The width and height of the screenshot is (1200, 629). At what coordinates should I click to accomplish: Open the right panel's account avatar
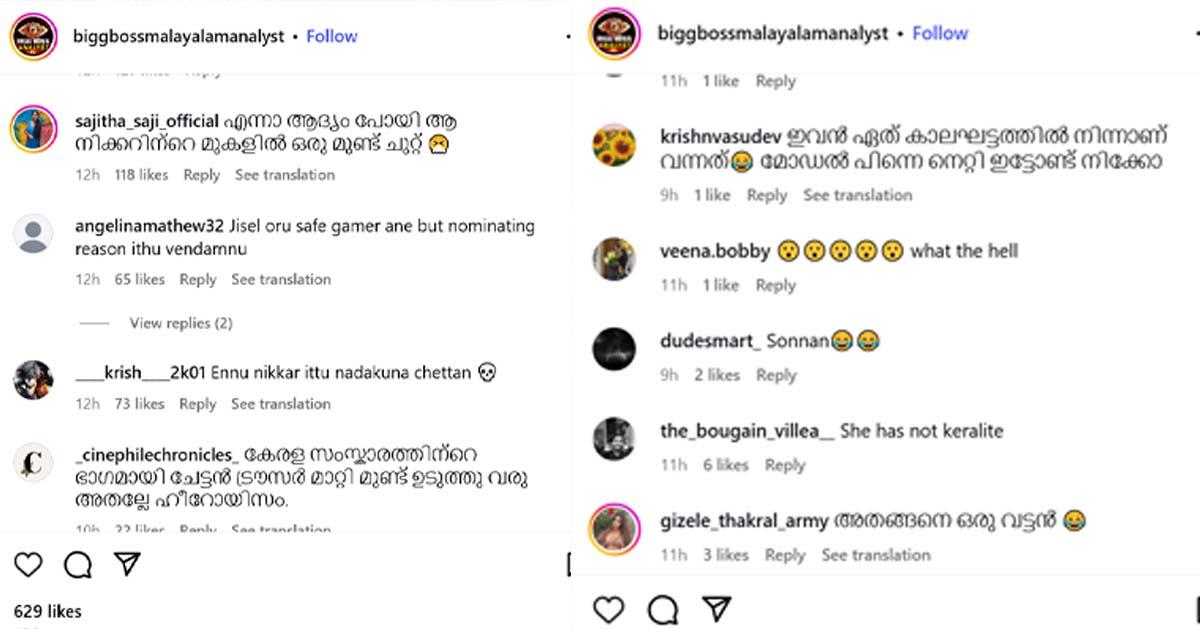613,34
